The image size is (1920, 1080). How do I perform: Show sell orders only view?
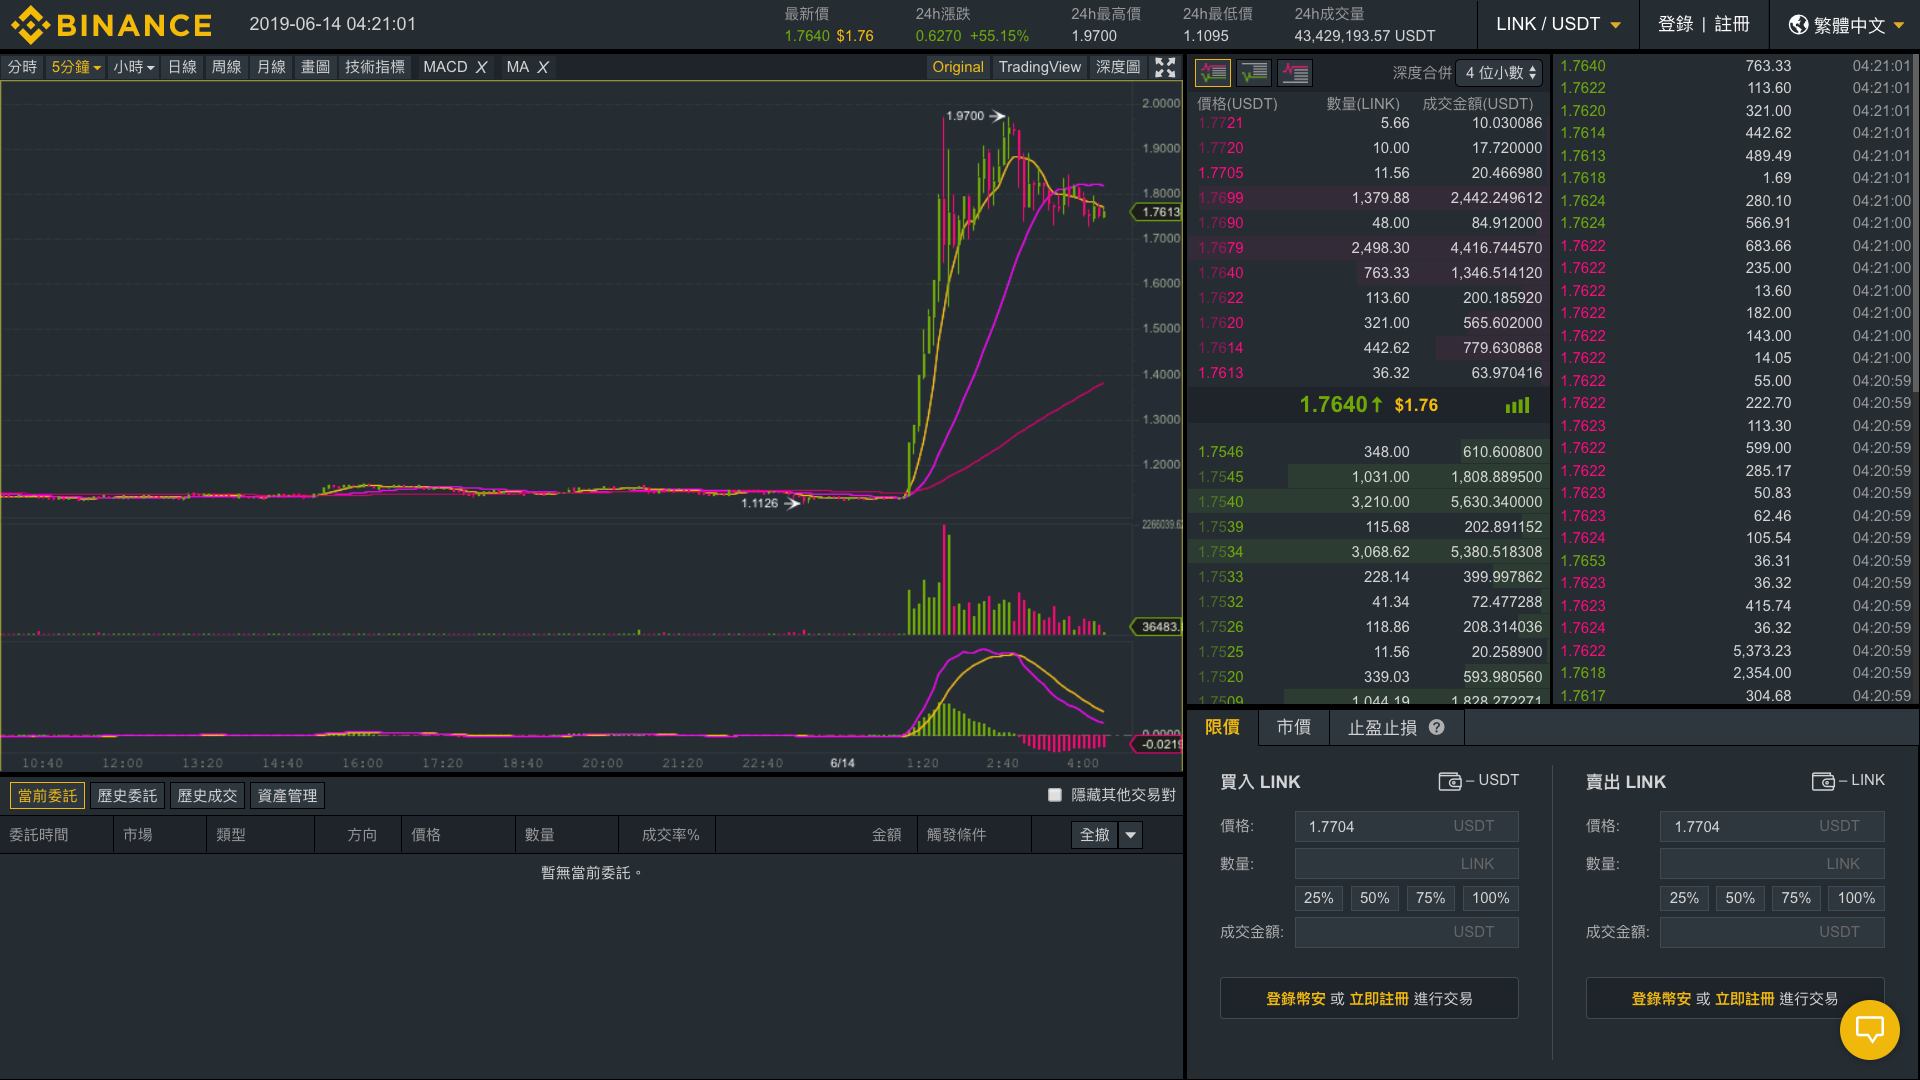pos(1295,72)
